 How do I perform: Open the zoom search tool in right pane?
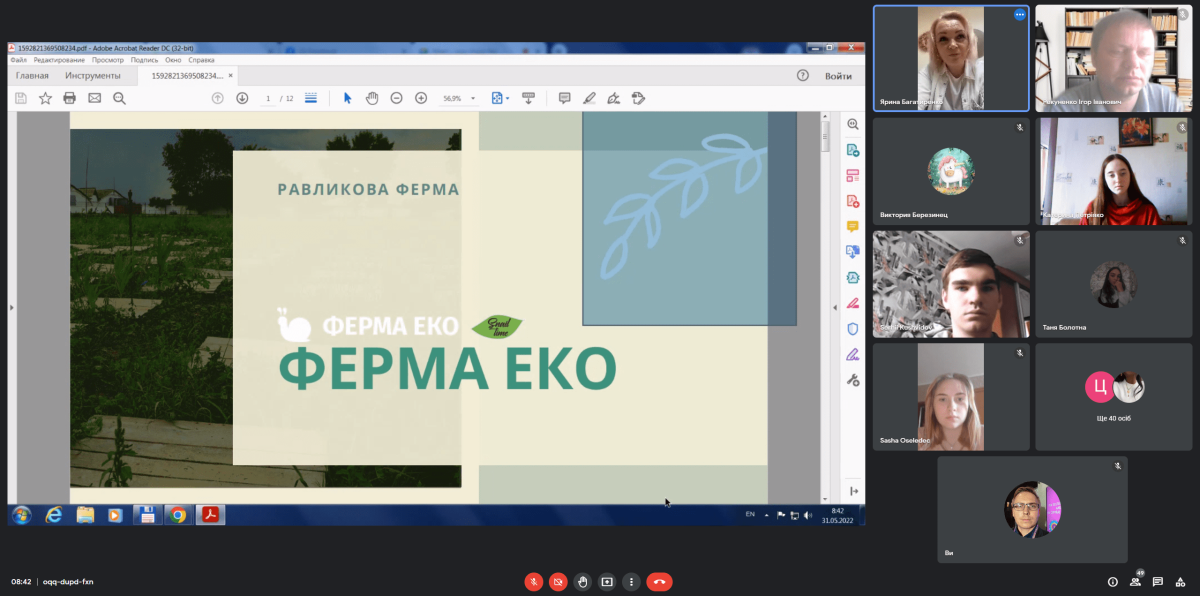[853, 124]
